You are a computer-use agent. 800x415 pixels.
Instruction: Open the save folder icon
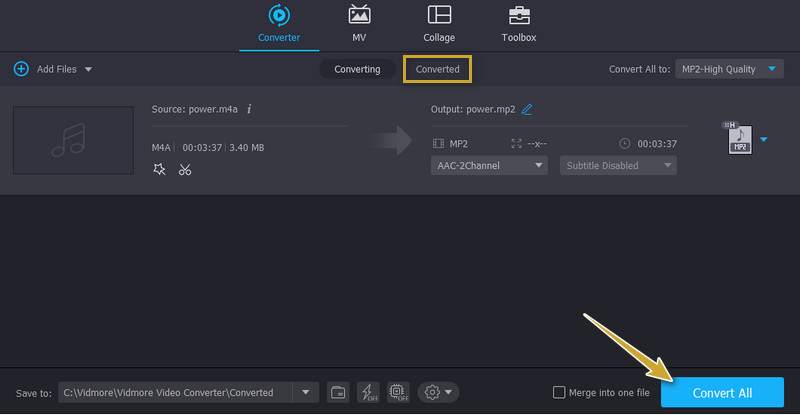pos(339,391)
